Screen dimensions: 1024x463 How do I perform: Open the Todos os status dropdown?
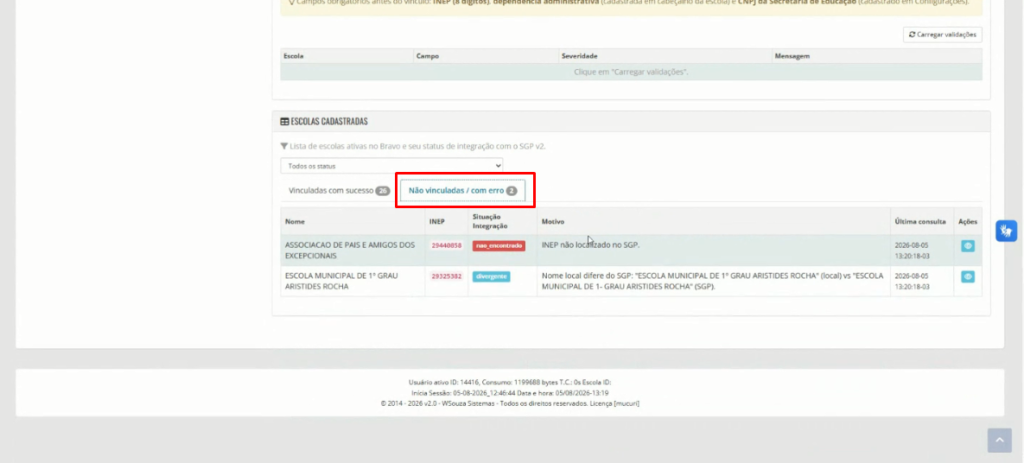392,166
